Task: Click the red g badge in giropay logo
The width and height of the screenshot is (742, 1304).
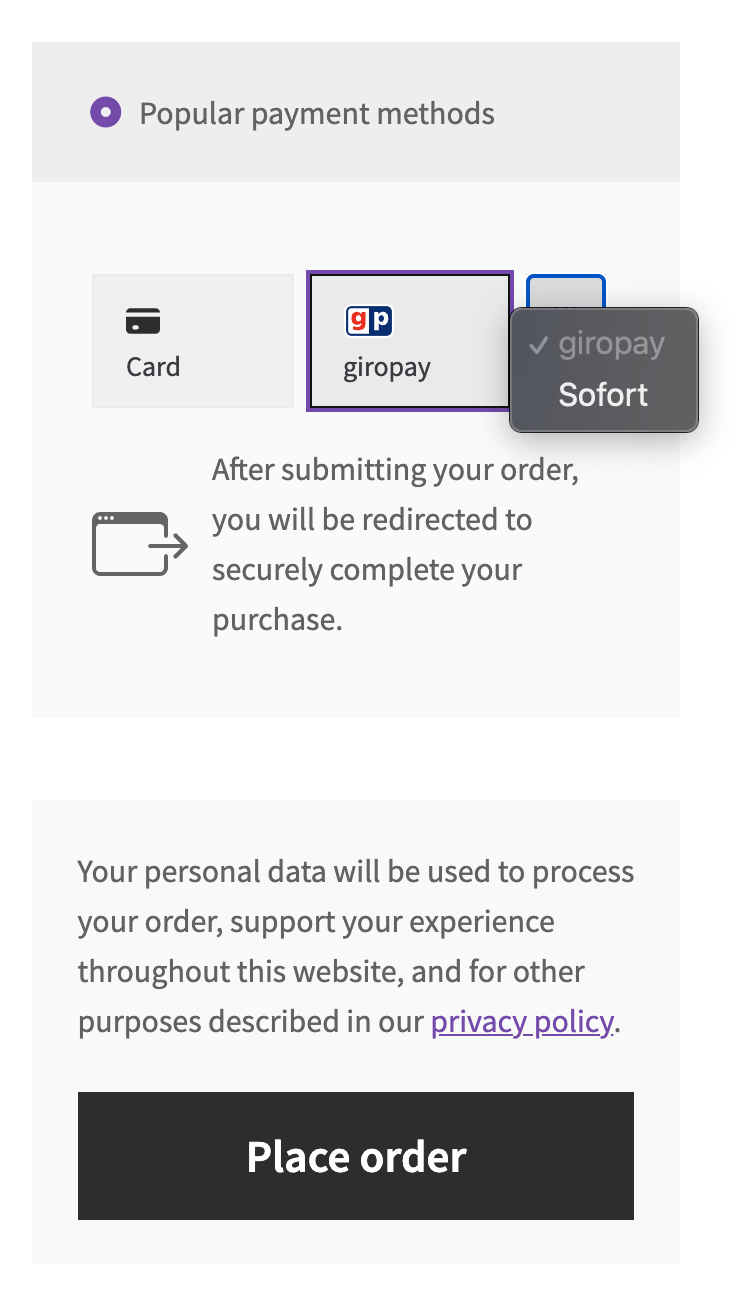Action: click(358, 321)
